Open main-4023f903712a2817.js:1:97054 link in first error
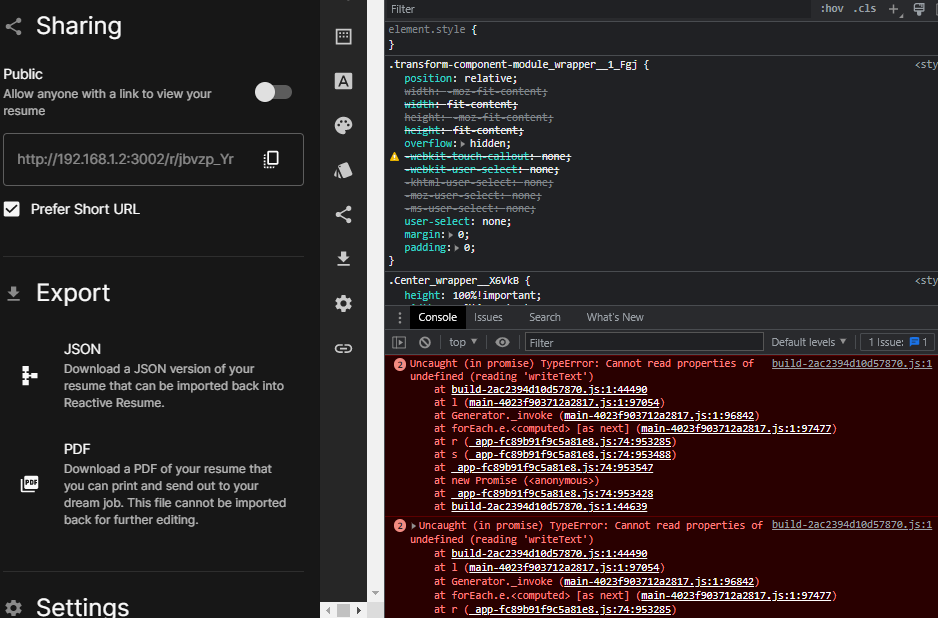The image size is (938, 618). point(564,403)
